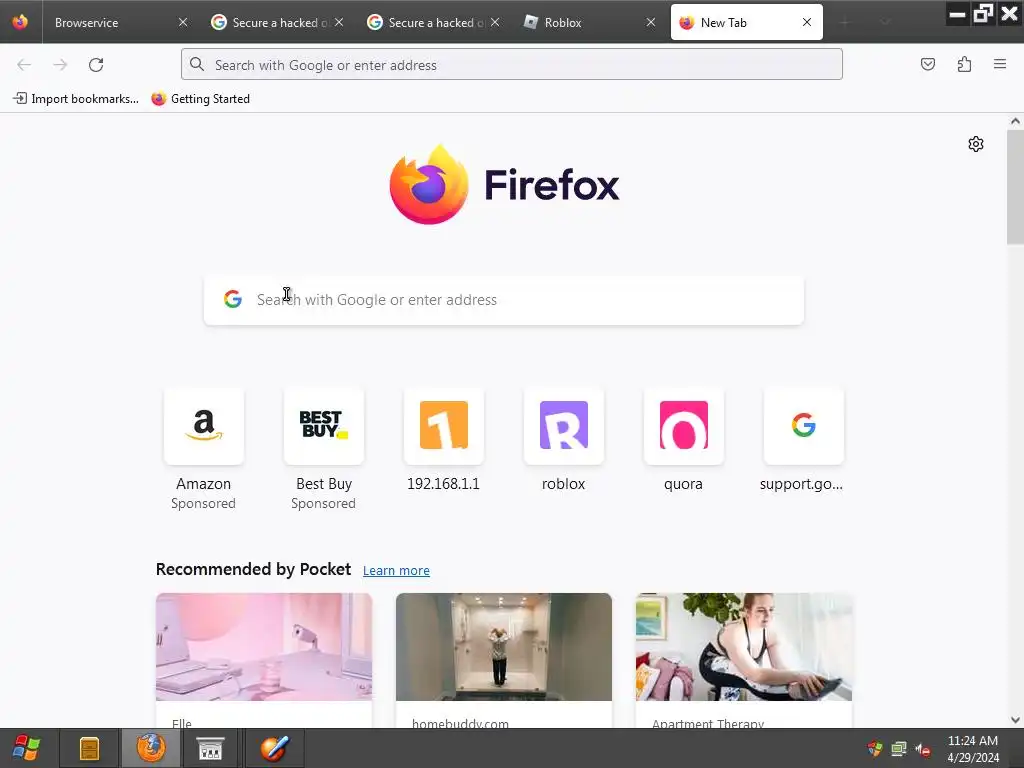Reload the current page
The image size is (1024, 768).
coord(96,65)
